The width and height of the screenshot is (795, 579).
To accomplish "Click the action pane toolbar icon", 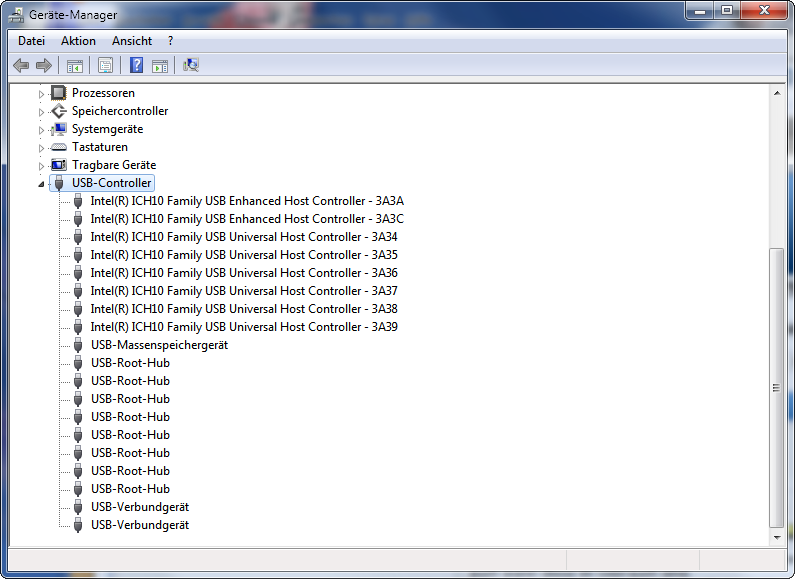I will pyautogui.click(x=160, y=65).
